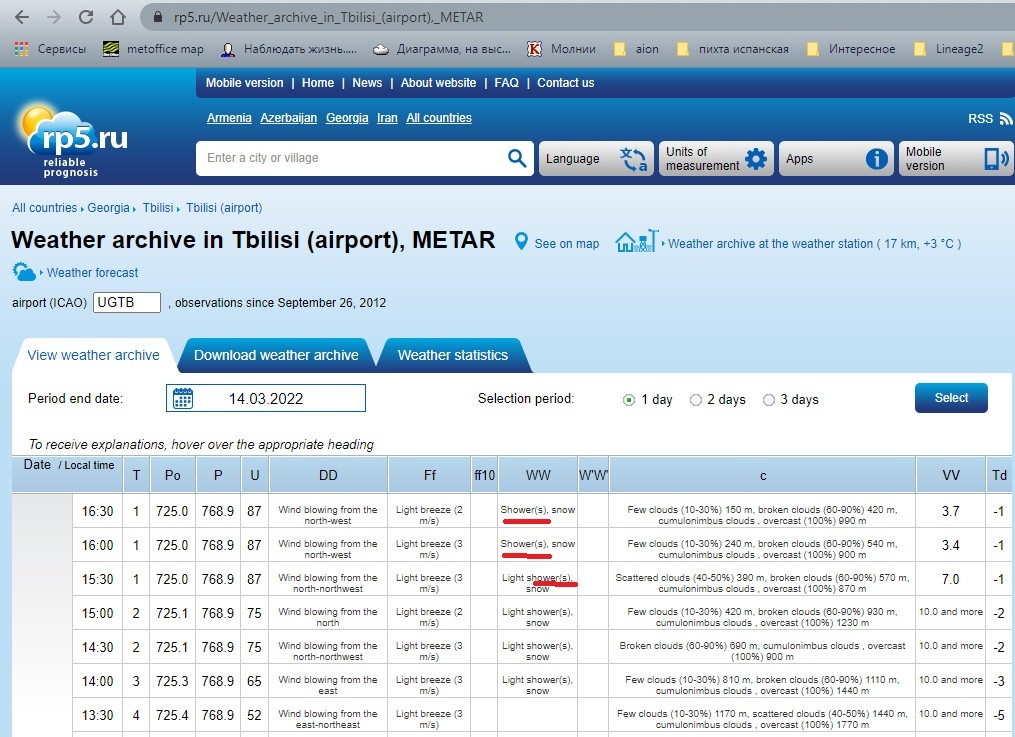Open News in the top menu

pos(367,83)
